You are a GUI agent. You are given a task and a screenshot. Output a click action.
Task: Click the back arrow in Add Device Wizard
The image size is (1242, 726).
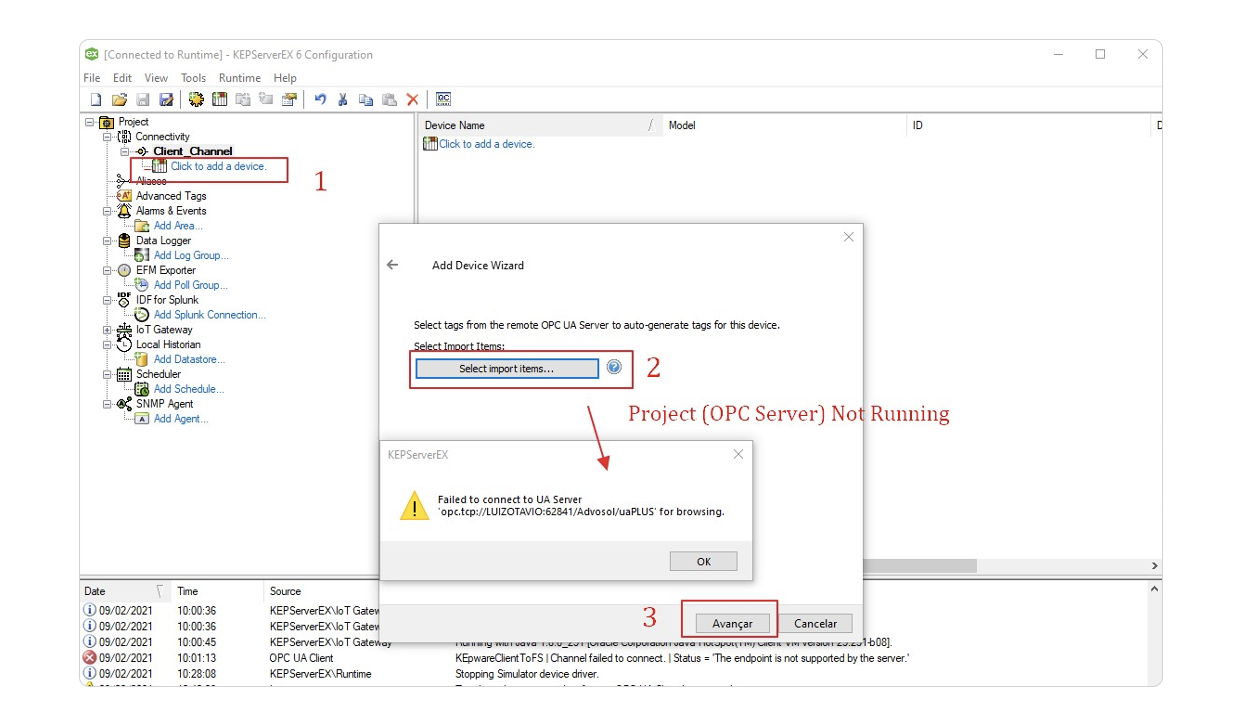click(x=393, y=265)
